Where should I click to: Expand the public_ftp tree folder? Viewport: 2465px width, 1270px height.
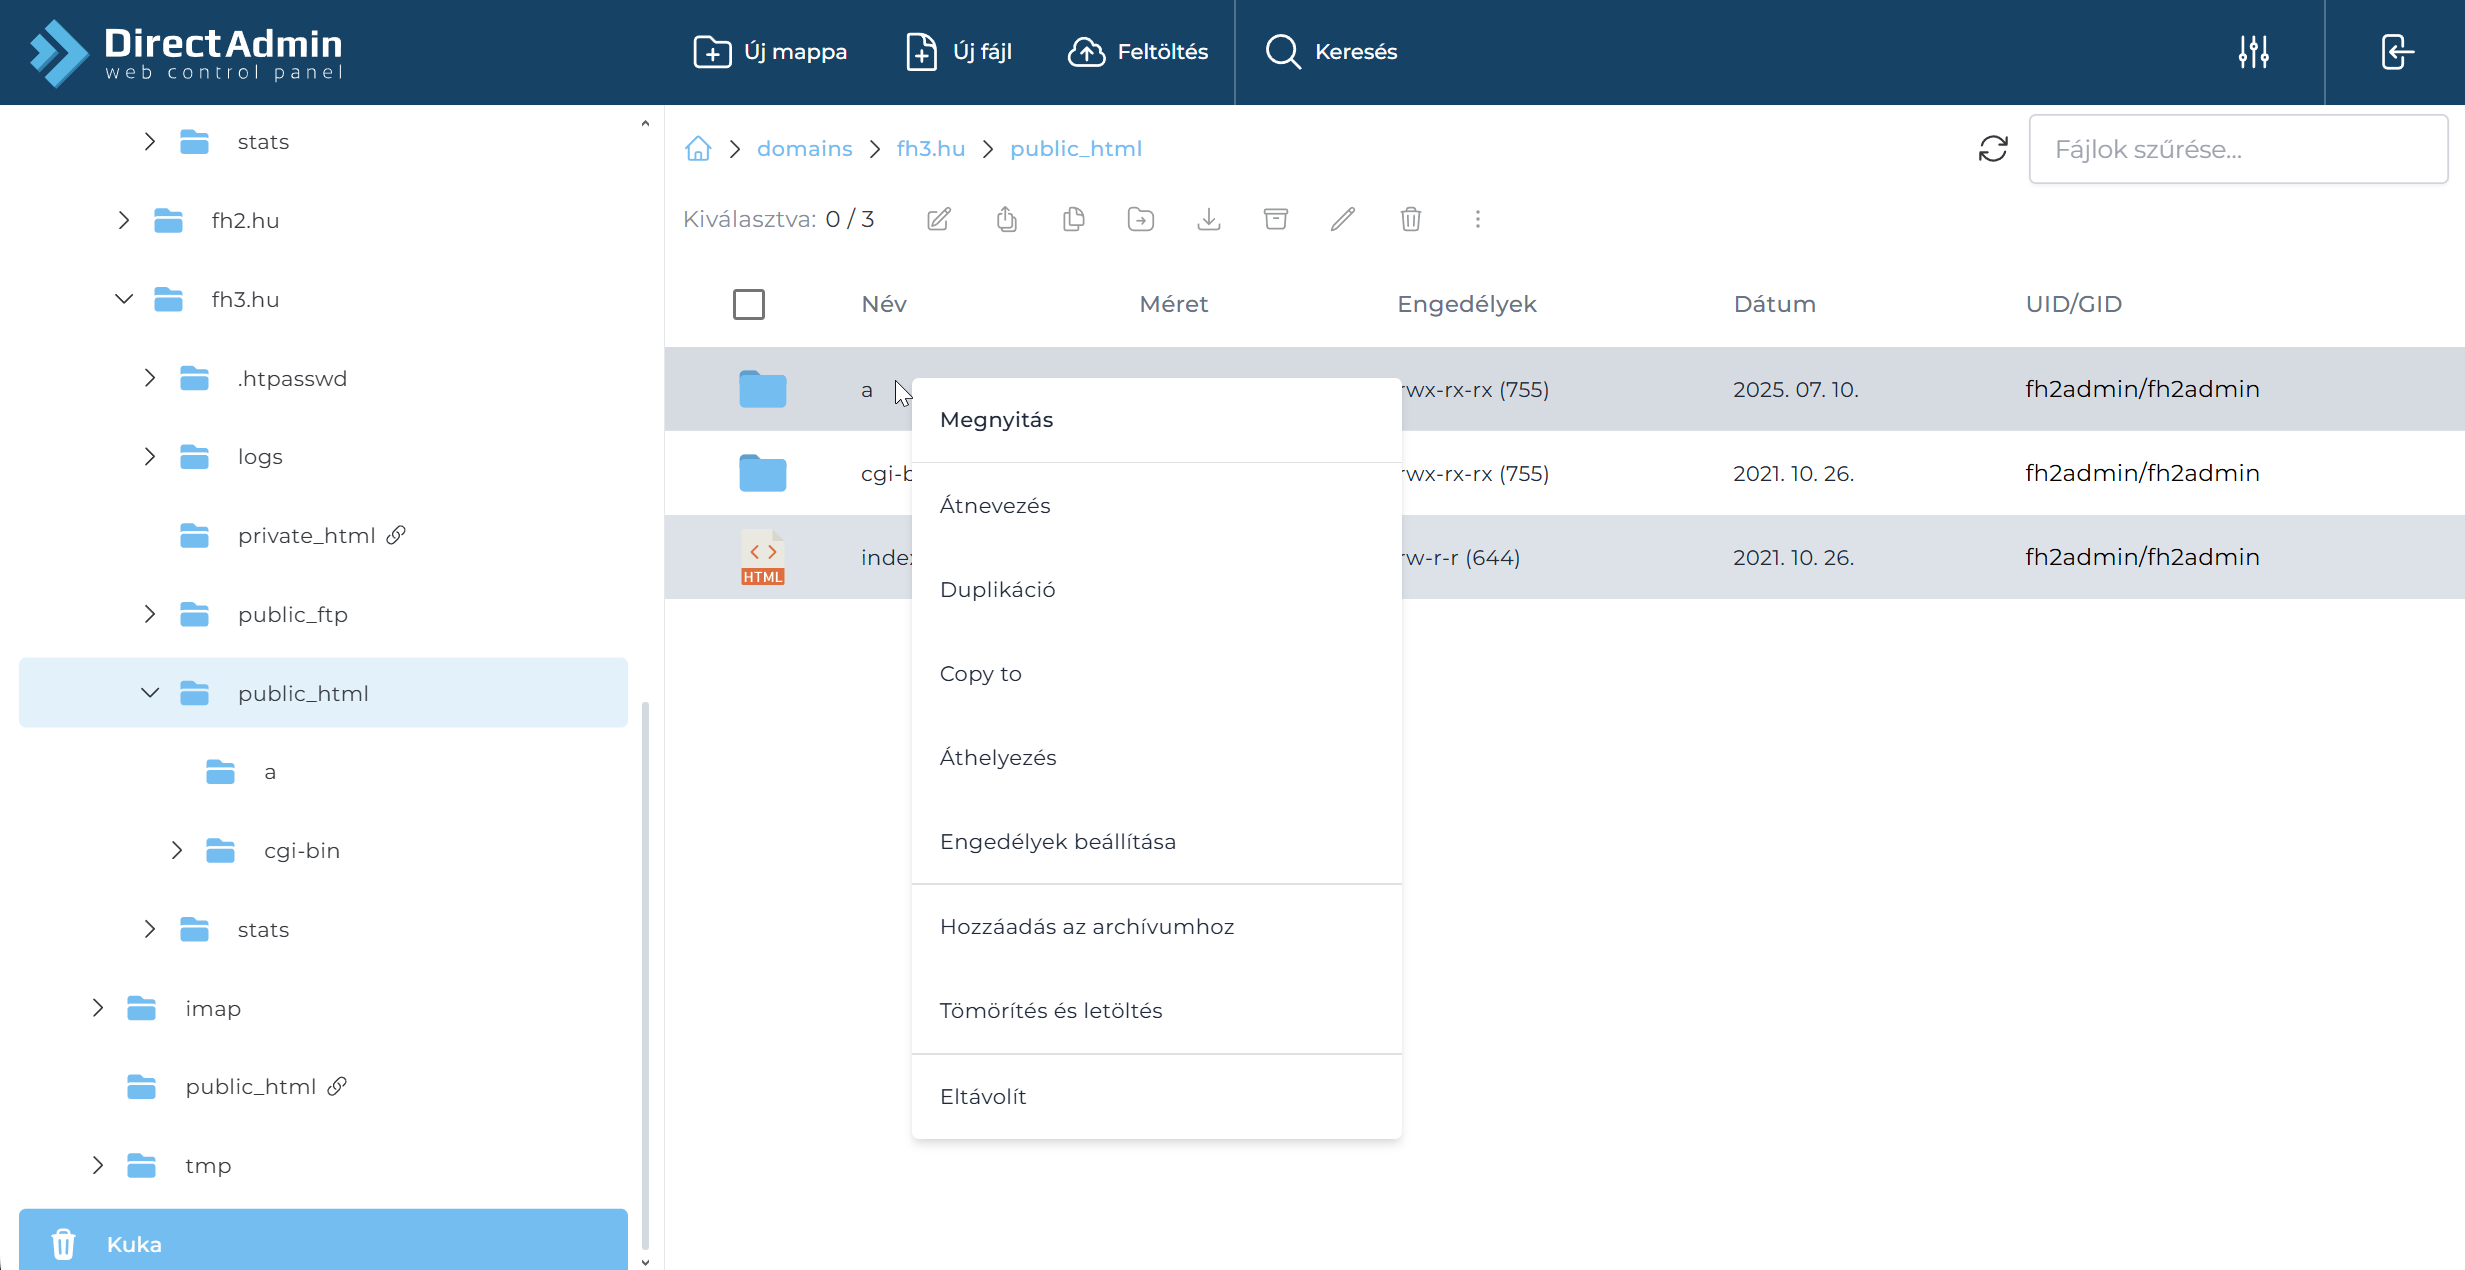(150, 614)
